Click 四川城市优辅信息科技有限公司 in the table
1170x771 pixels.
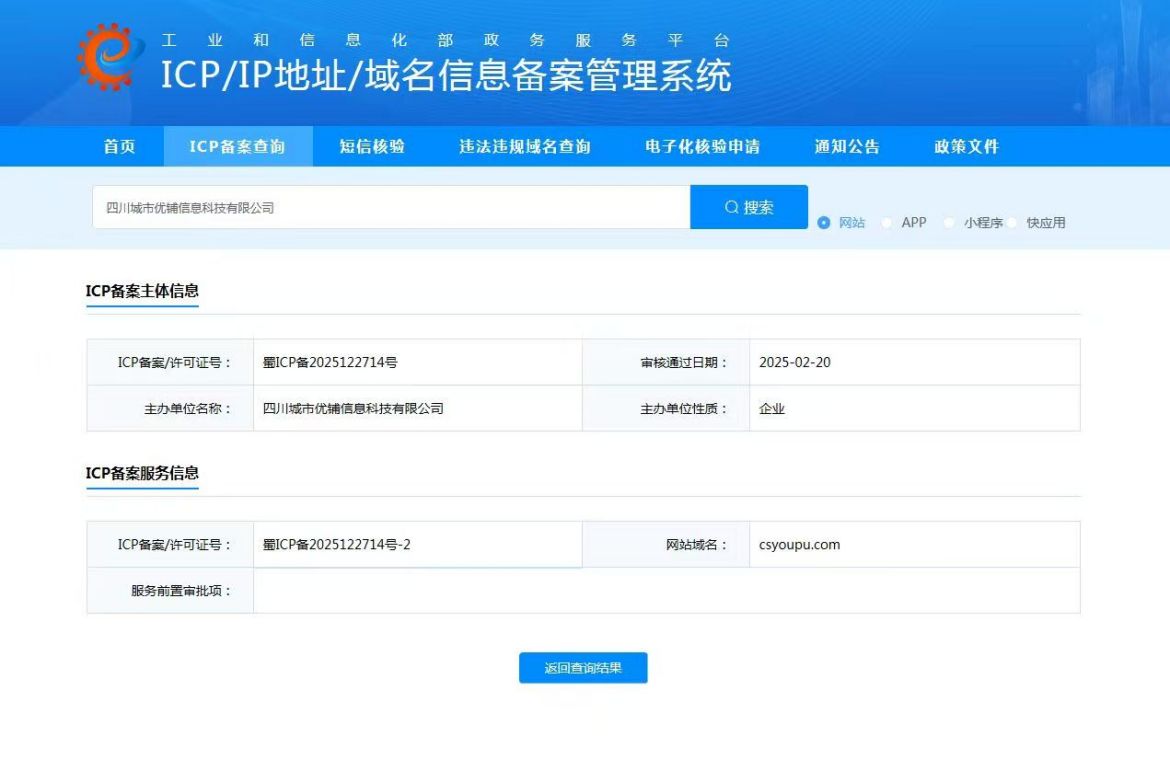pos(353,409)
